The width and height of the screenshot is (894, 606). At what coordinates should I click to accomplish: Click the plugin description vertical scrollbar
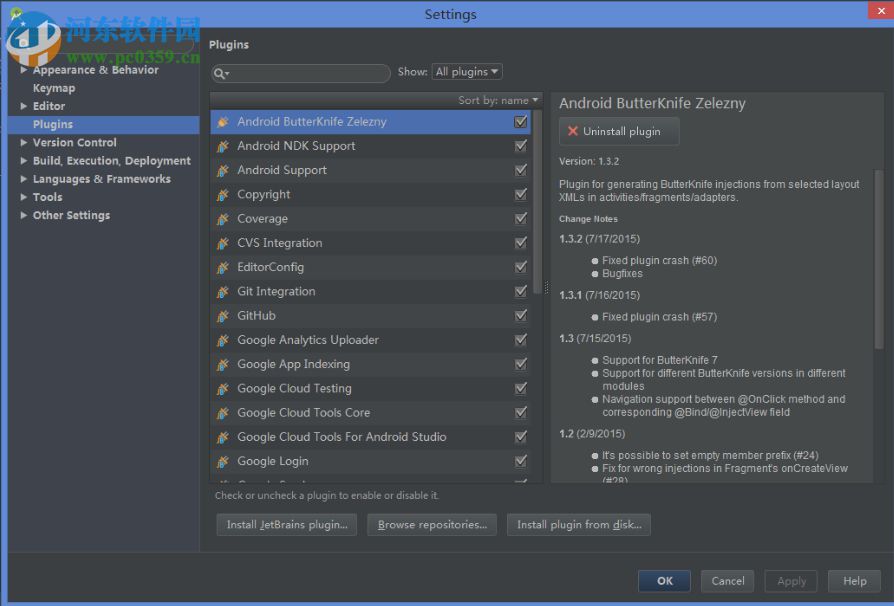(879, 260)
